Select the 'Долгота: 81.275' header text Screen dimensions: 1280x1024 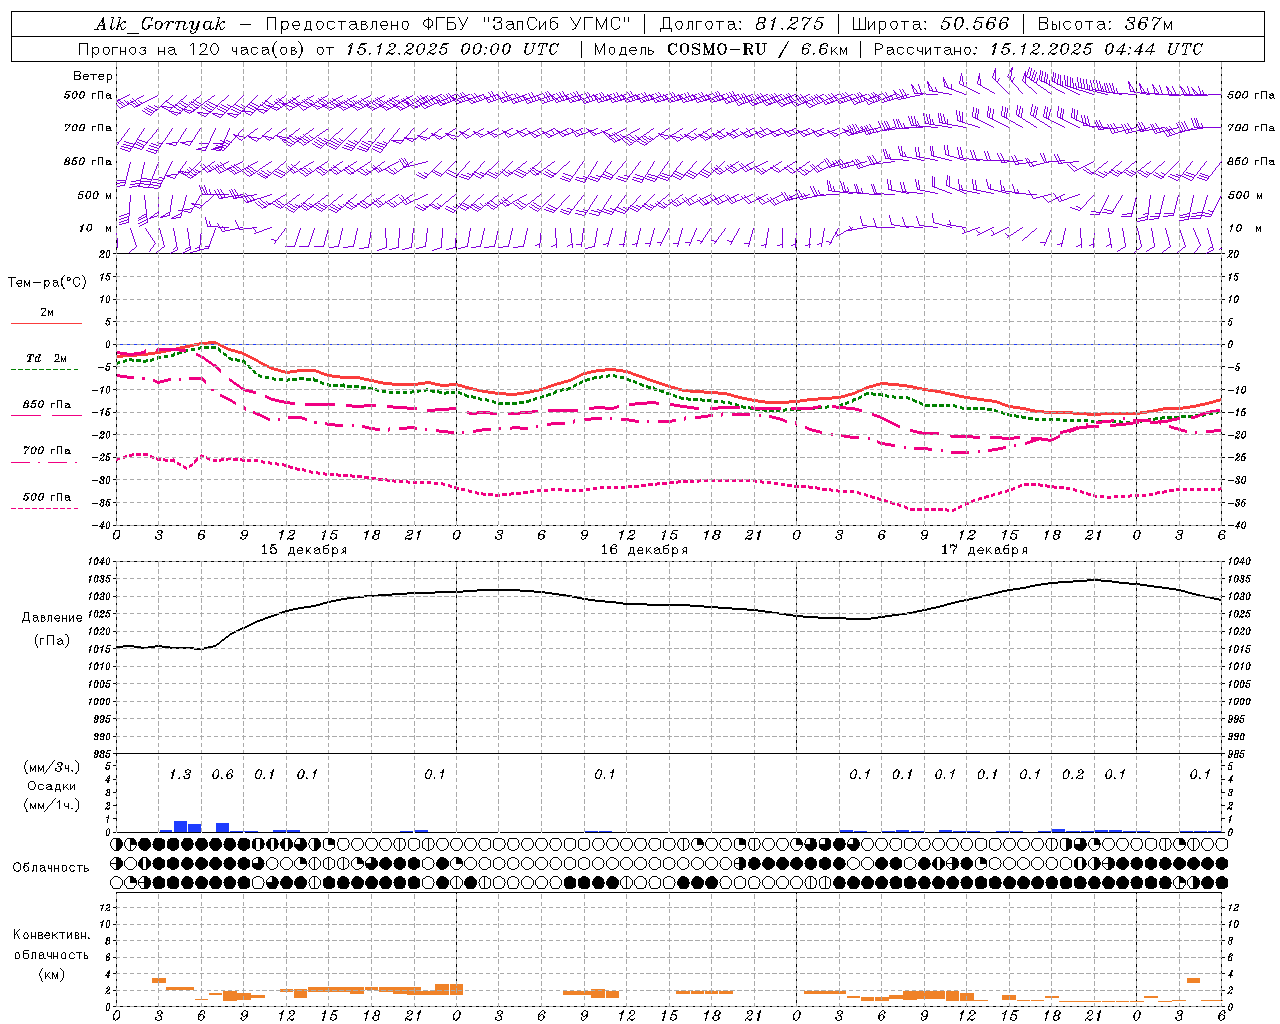coord(742,24)
